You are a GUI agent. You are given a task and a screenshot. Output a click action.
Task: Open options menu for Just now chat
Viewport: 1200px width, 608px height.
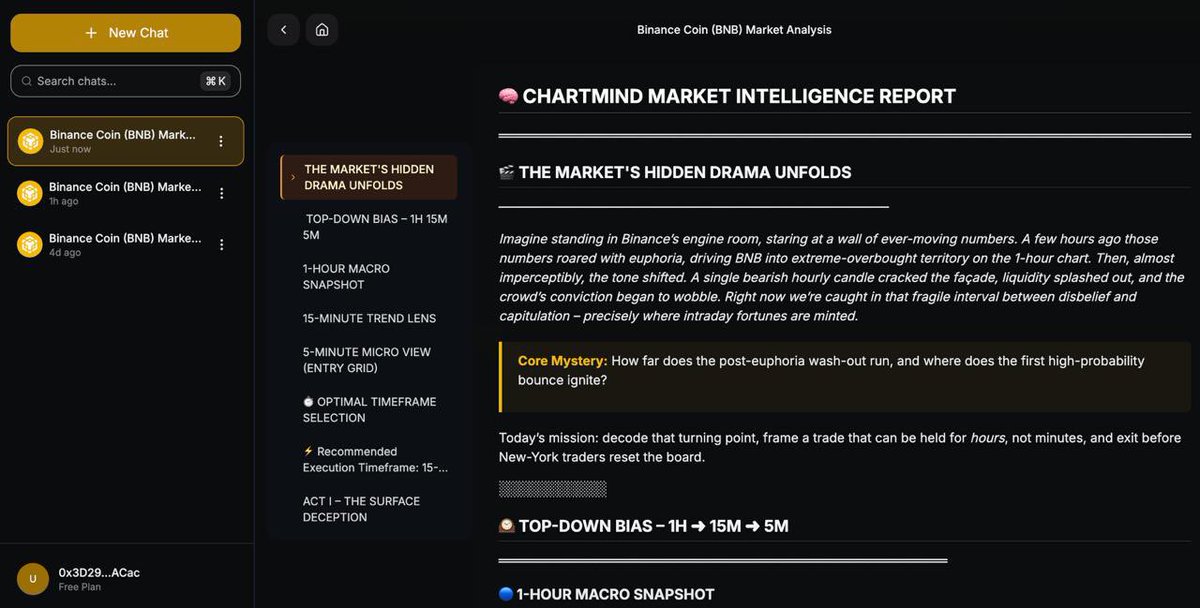tap(221, 141)
